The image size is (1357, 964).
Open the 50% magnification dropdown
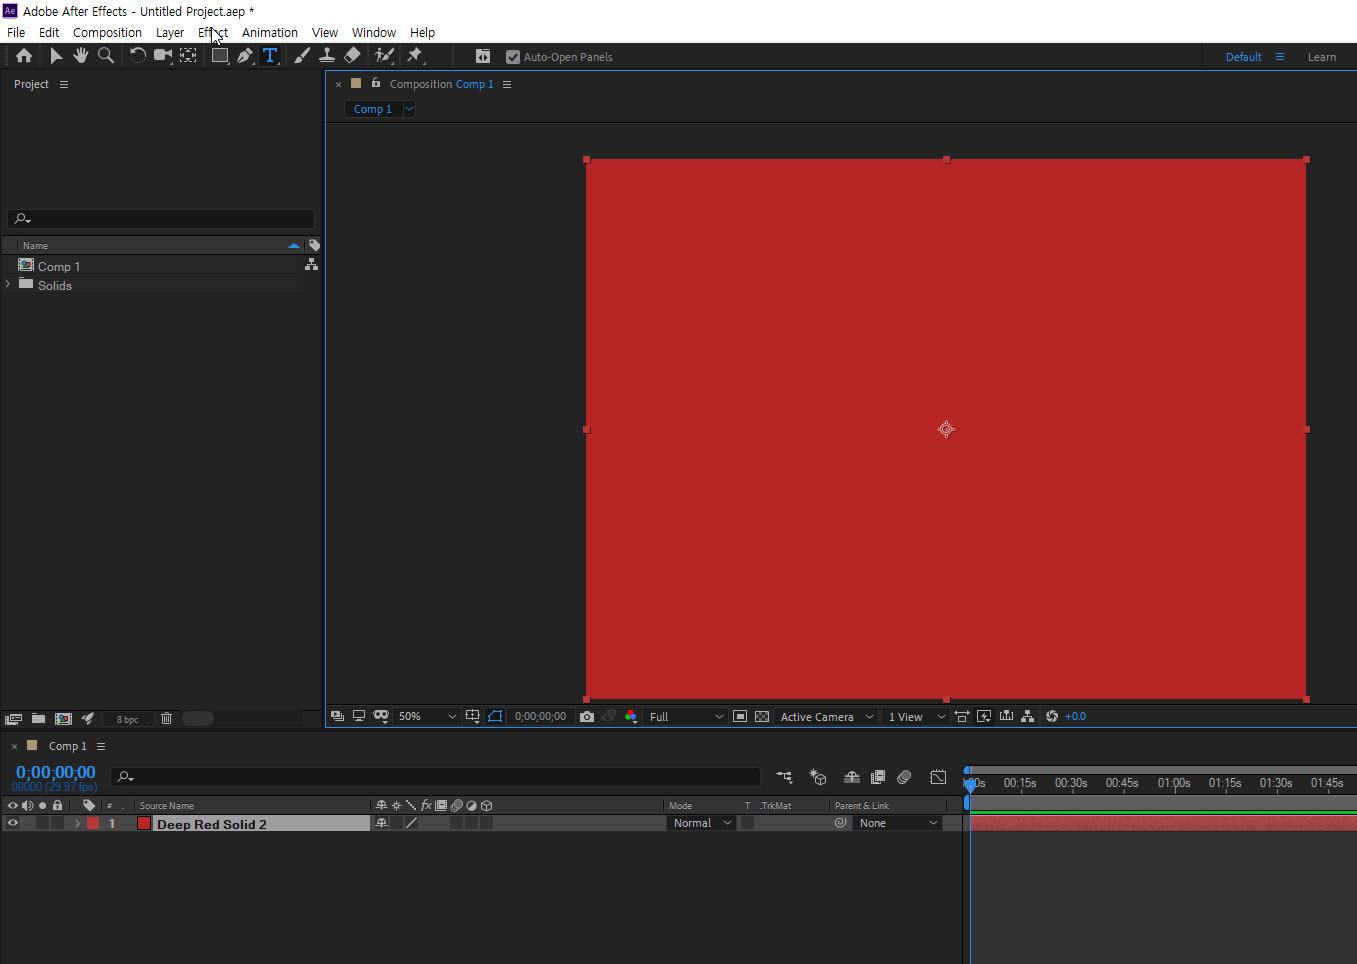click(427, 716)
